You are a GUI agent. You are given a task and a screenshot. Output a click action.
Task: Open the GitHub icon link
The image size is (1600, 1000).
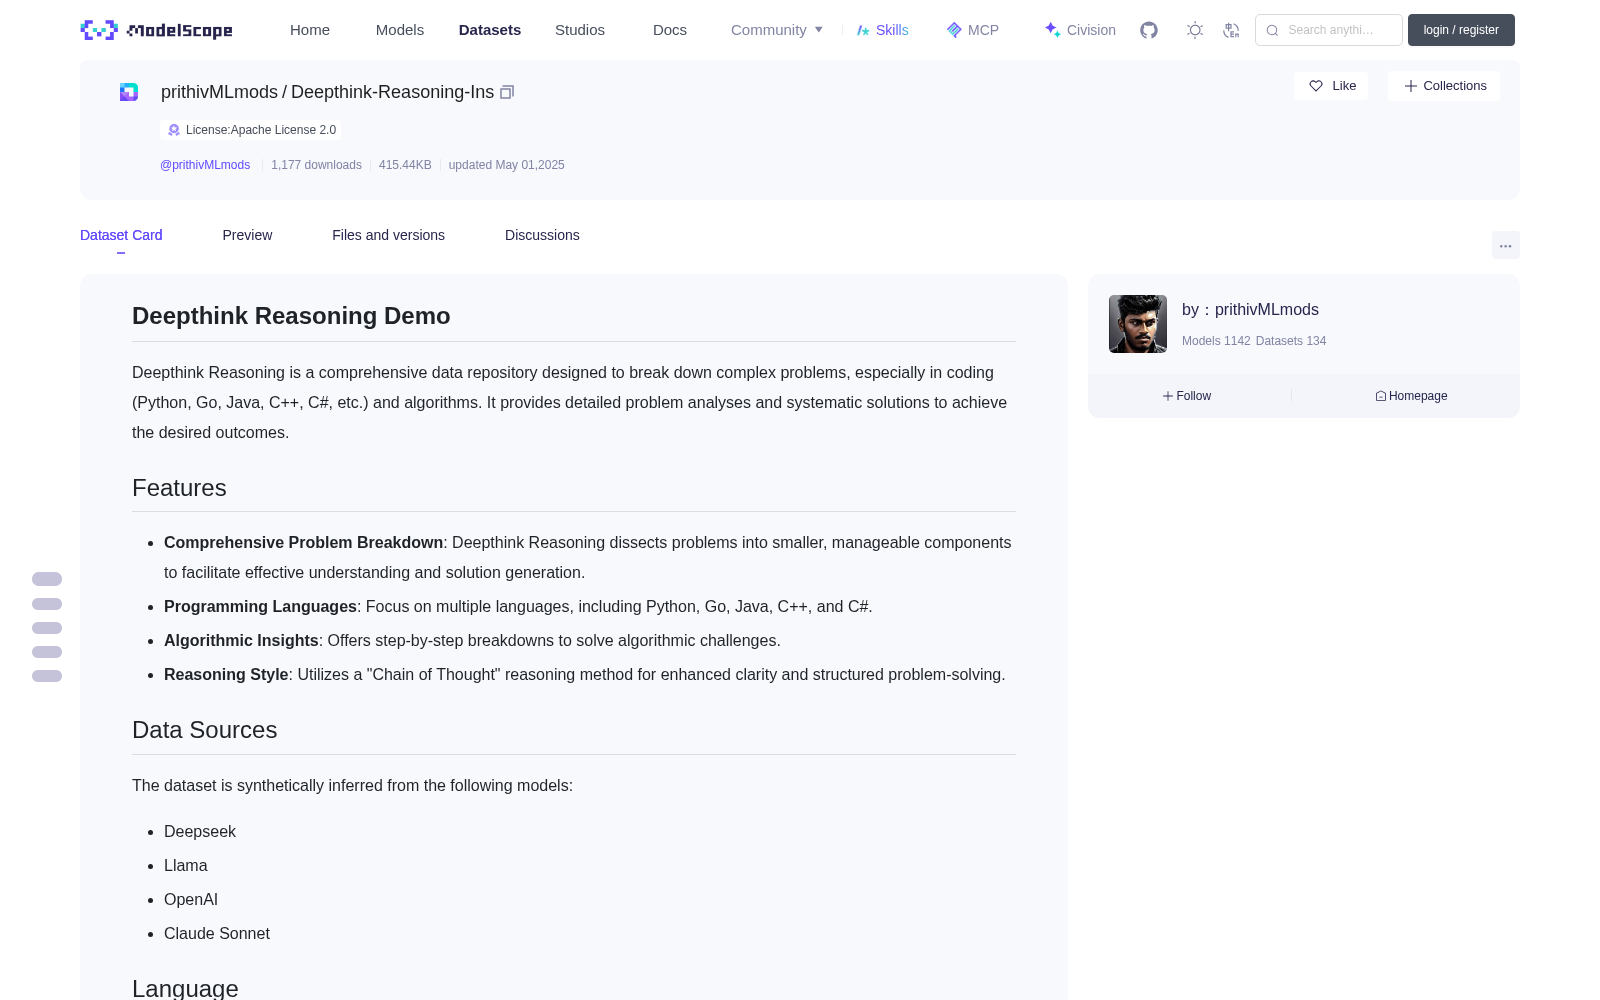[1149, 30]
